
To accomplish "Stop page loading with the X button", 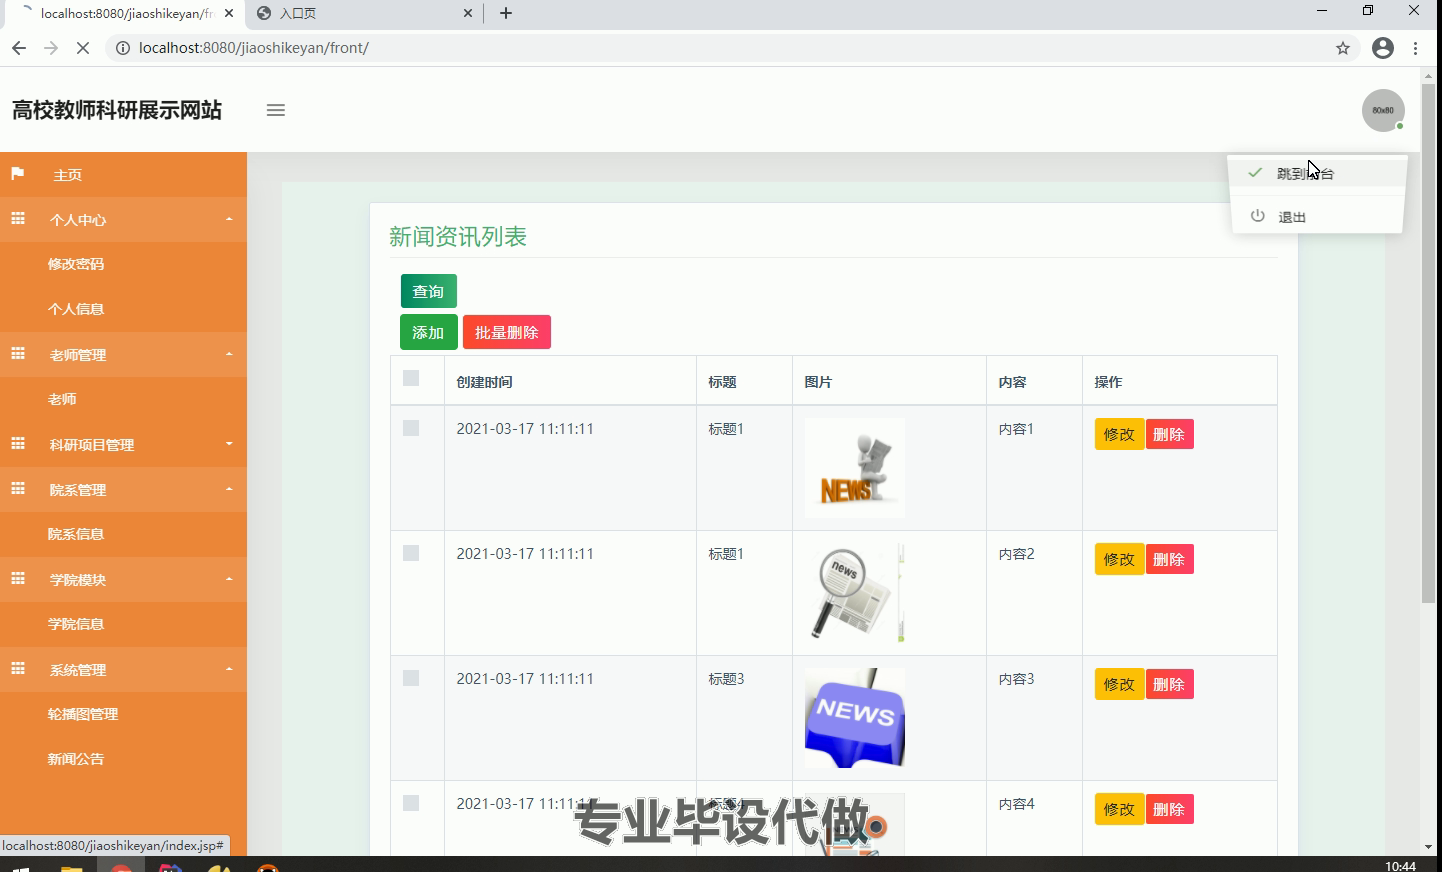I will [x=83, y=48].
